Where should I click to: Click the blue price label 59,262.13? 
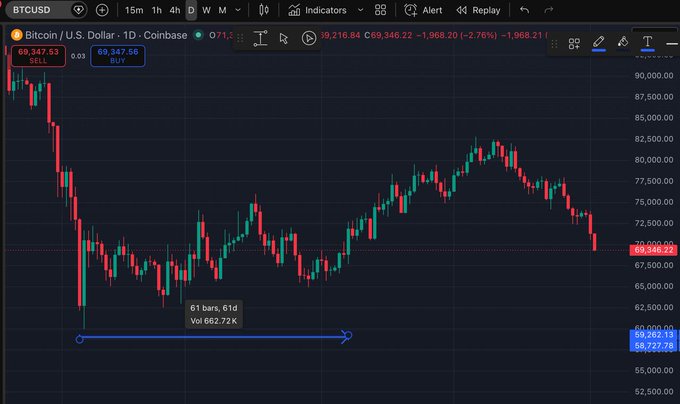tap(654, 335)
